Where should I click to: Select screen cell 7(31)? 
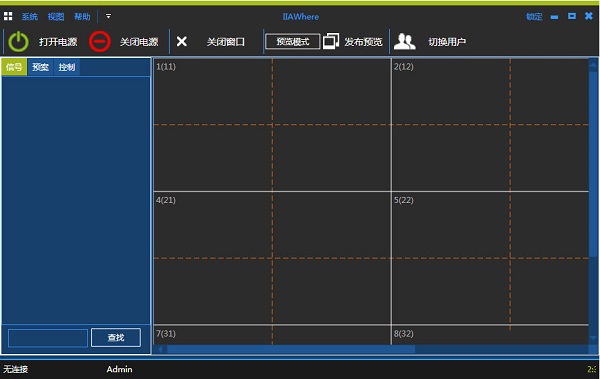(272, 335)
